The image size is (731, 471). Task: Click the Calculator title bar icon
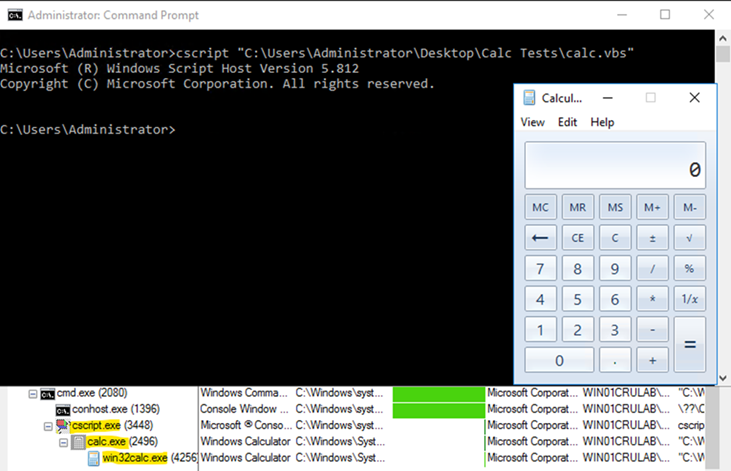[x=528, y=98]
